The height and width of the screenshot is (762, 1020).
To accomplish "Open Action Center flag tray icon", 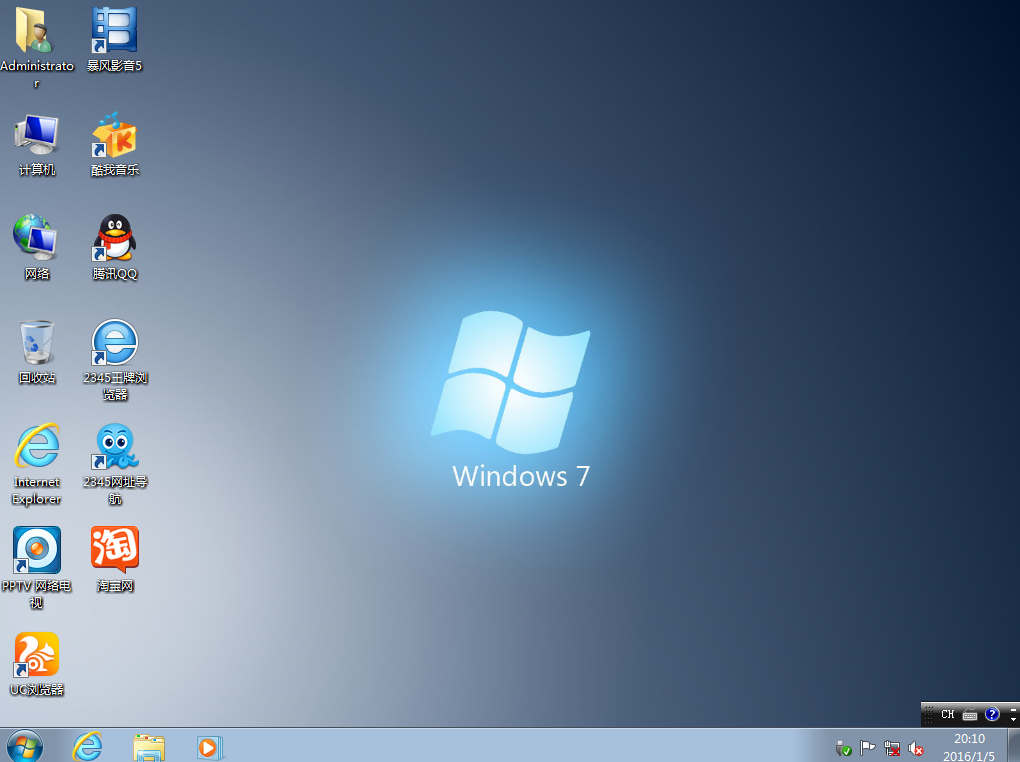I will 867,748.
